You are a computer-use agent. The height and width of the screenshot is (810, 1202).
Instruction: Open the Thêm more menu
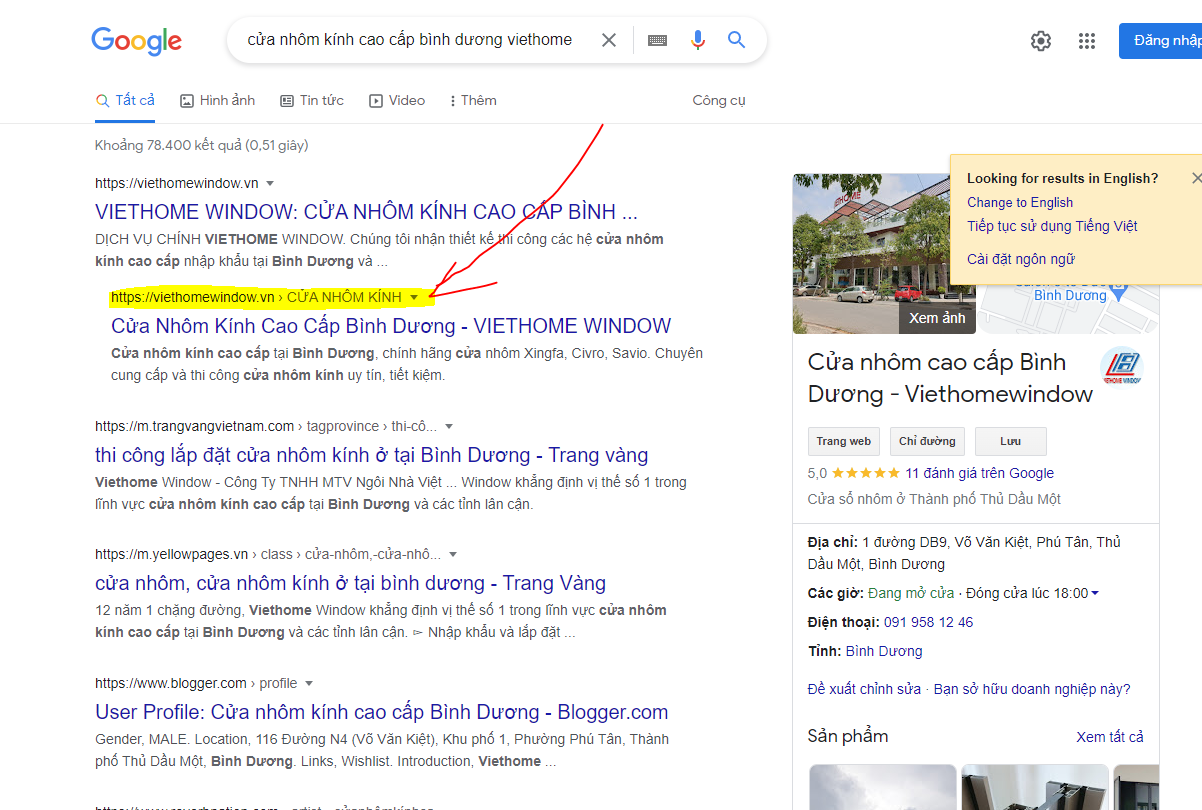(x=473, y=100)
